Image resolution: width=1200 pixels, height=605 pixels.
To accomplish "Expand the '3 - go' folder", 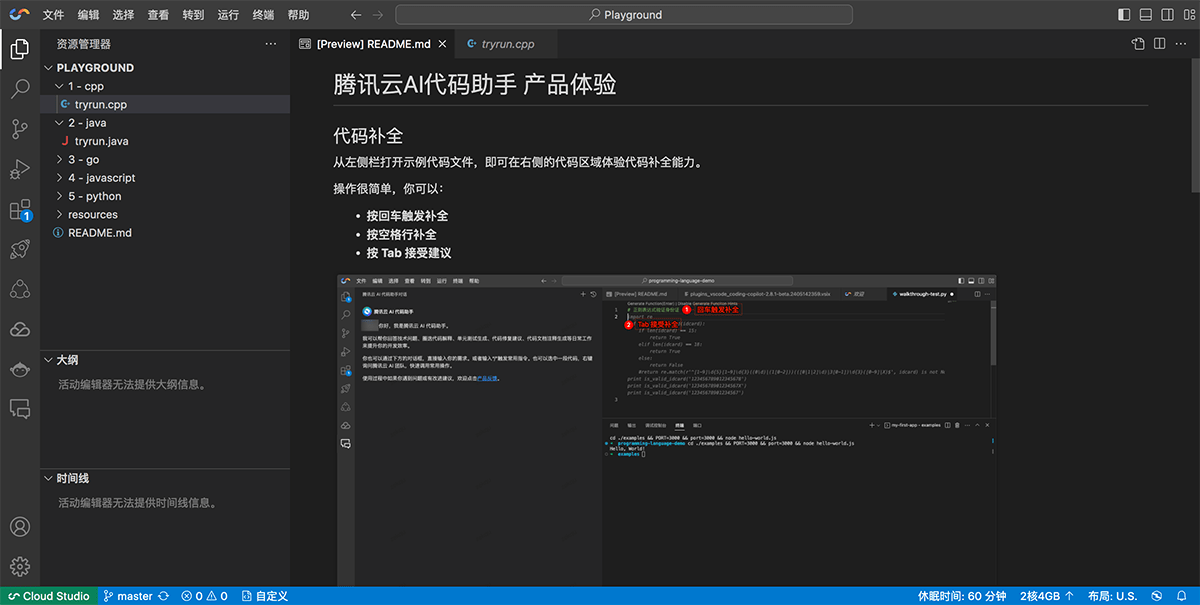I will 83,159.
